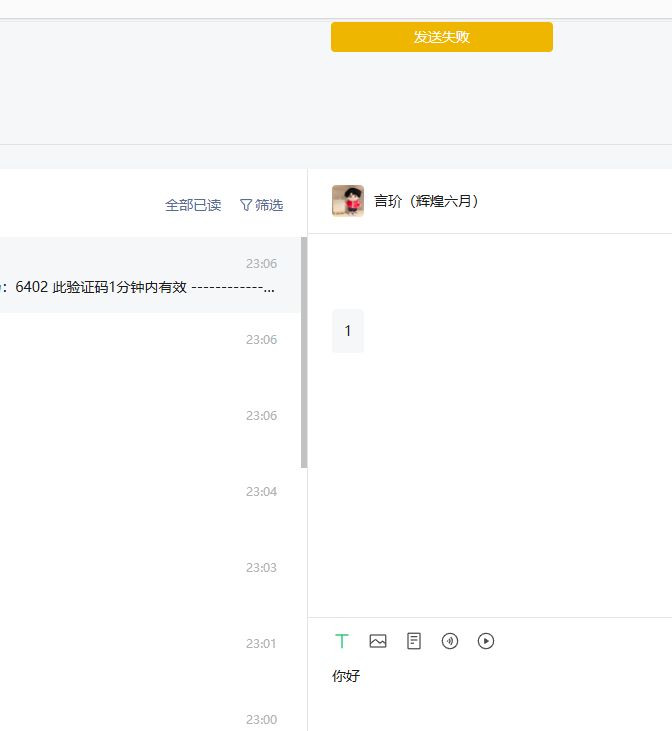Select the text message icon
This screenshot has height=731, width=672.
coord(342,641)
